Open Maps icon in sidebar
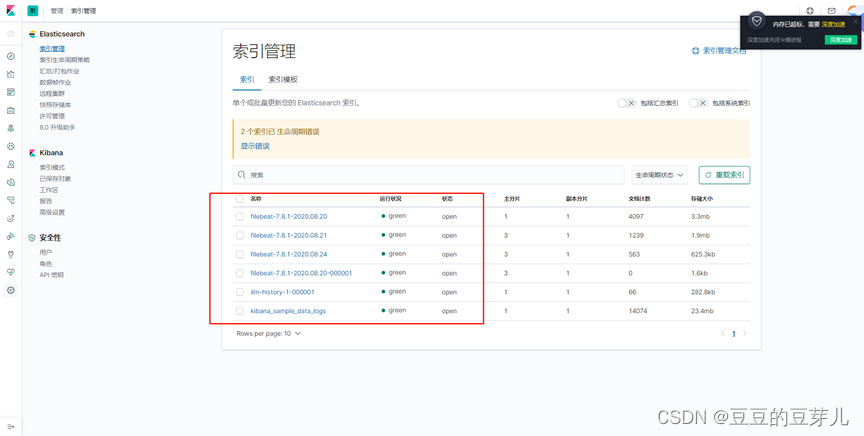Image resolution: width=864 pixels, height=436 pixels. tap(10, 128)
